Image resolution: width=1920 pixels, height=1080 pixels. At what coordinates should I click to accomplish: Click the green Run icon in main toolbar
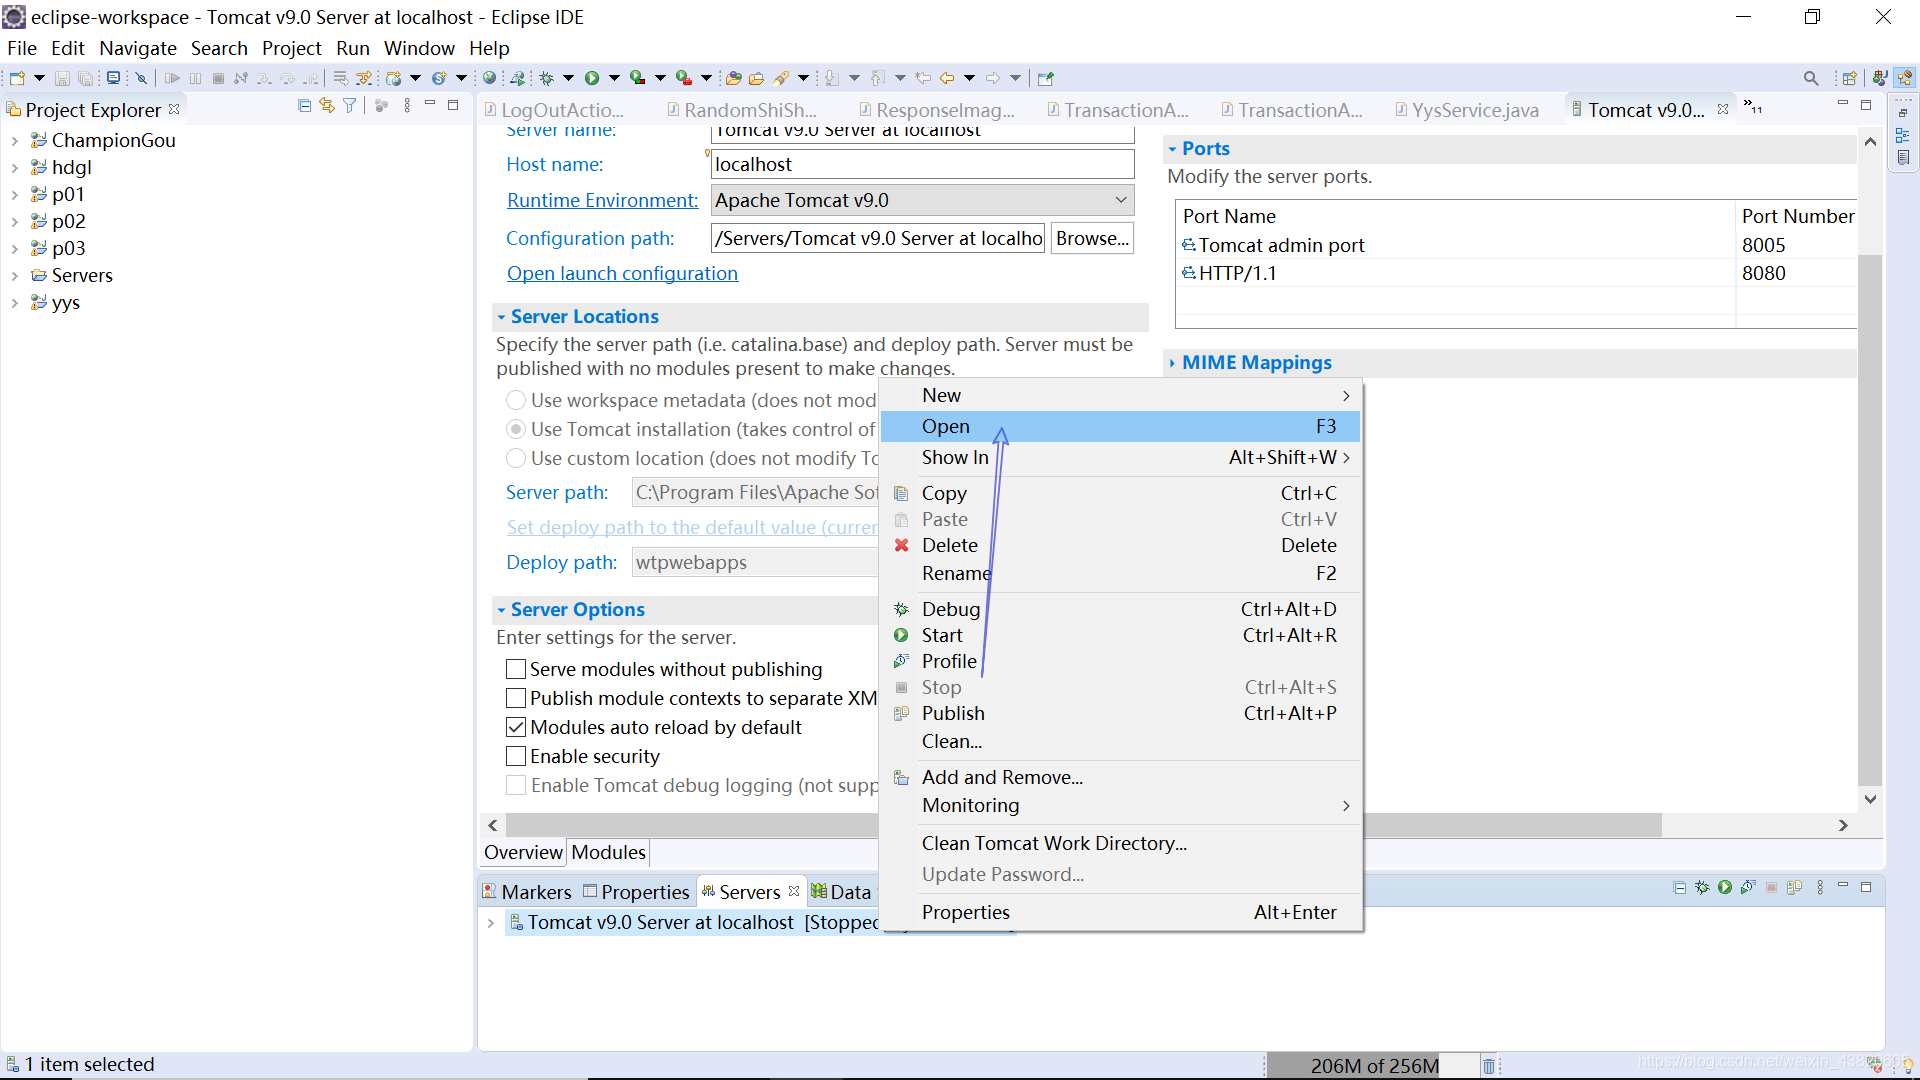[592, 78]
